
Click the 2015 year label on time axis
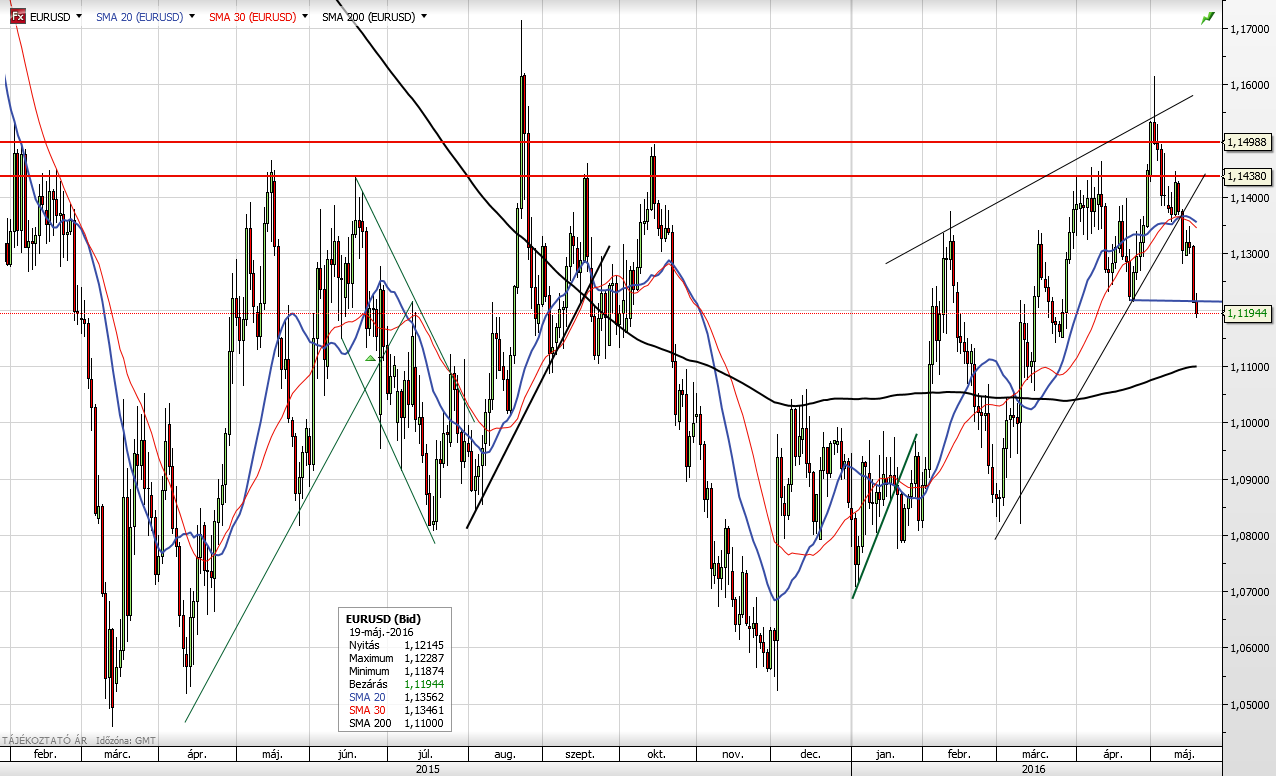tap(427, 769)
